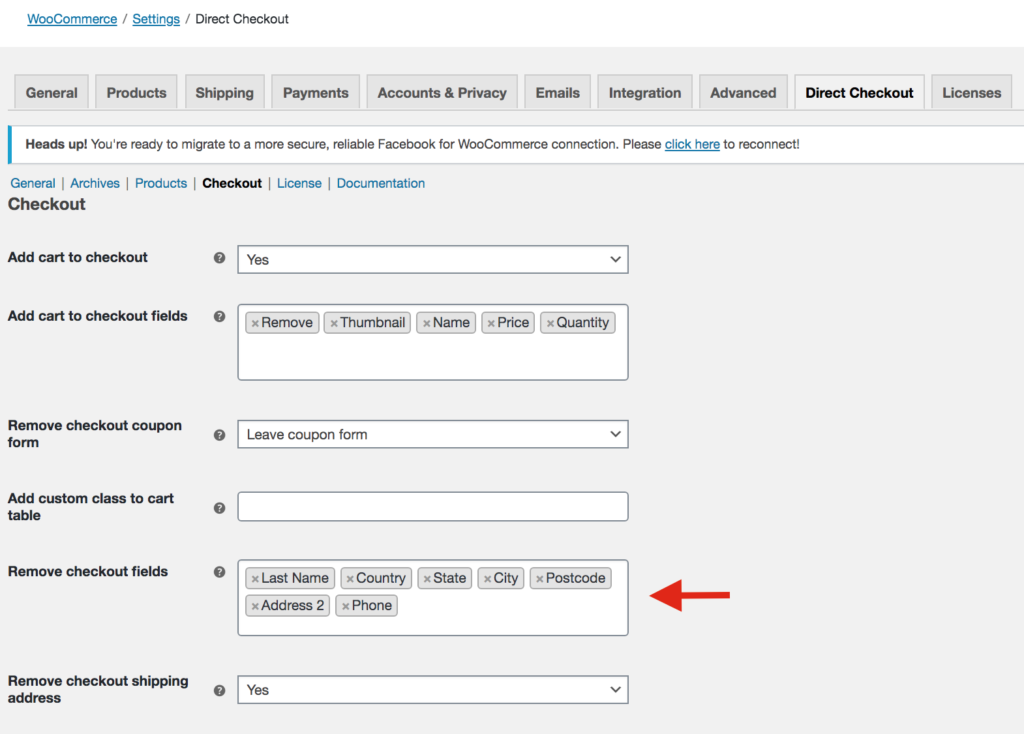The height and width of the screenshot is (734, 1024).
Task: Open the Documentation link
Action: click(381, 184)
